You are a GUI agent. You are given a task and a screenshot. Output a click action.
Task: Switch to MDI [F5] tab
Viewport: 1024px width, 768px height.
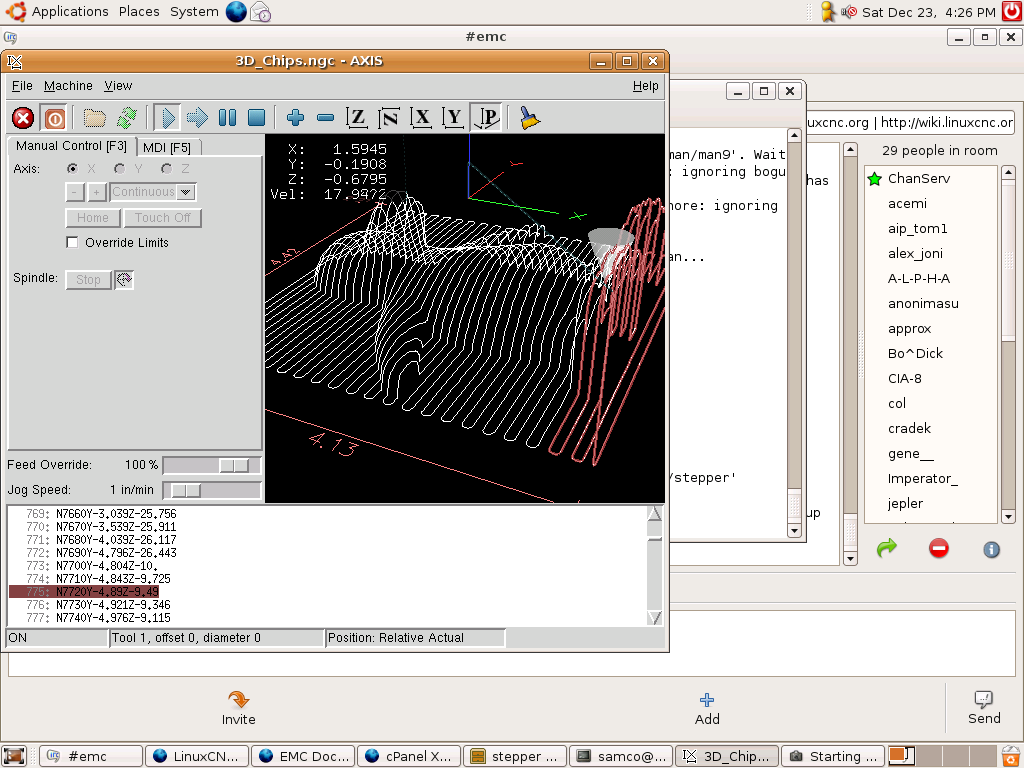[x=167, y=148]
